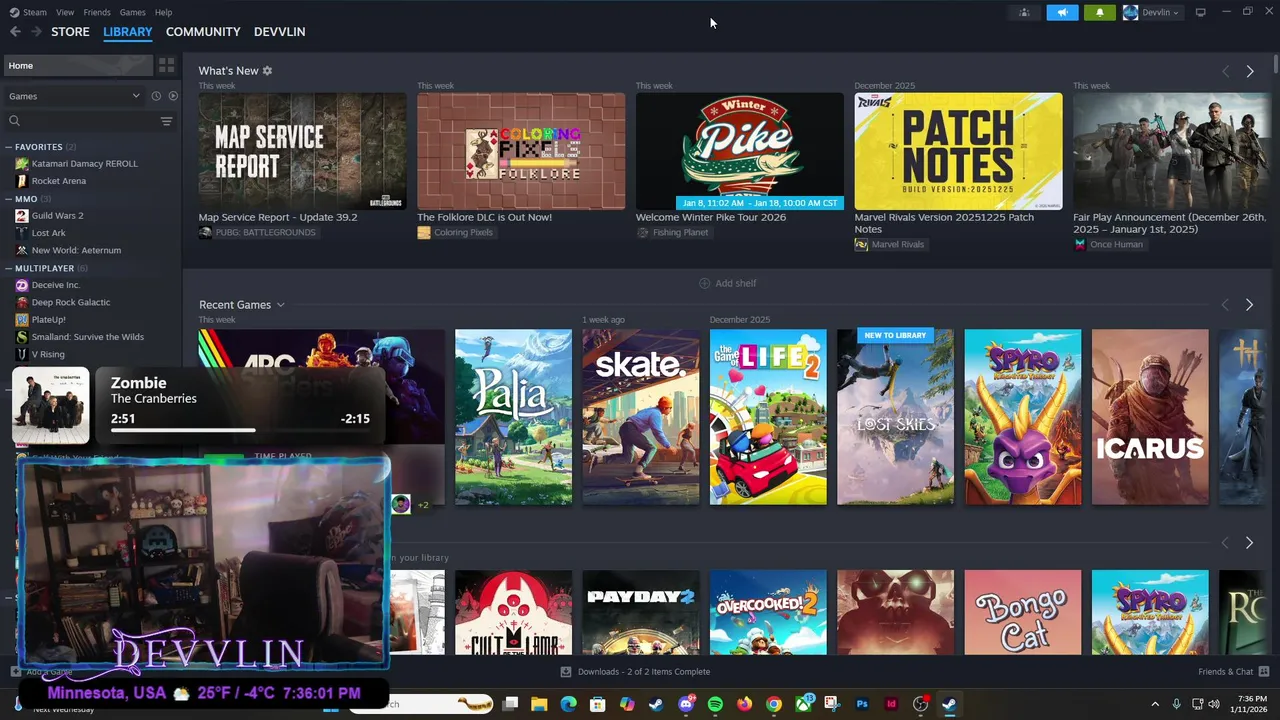The width and height of the screenshot is (1280, 720).
Task: Collapse the MMO category
Action: coord(8,199)
